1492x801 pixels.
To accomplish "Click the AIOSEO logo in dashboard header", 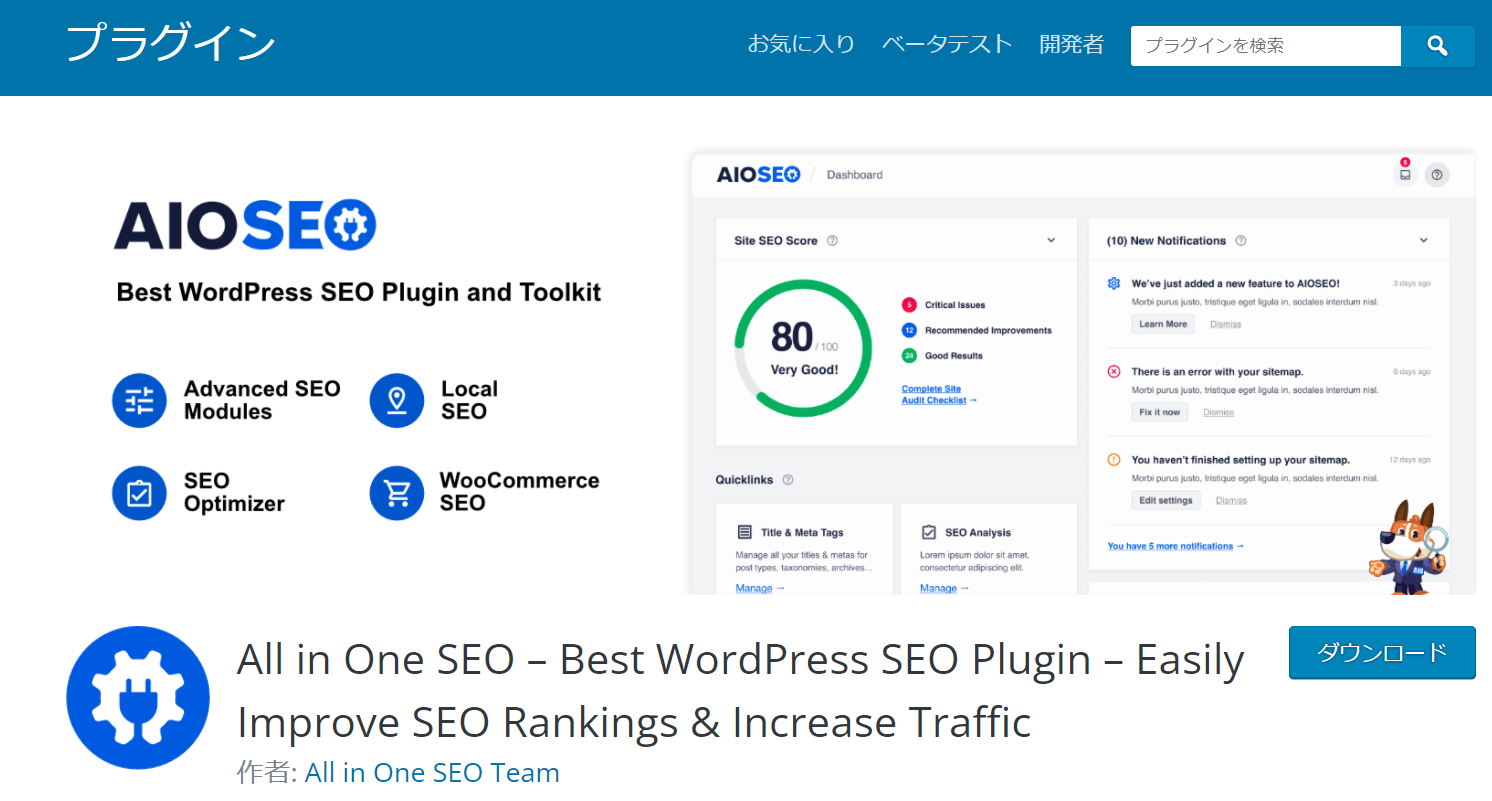I will coord(759,175).
